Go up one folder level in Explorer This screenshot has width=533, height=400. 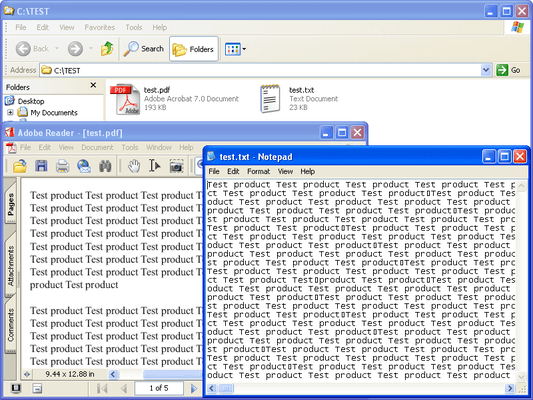(107, 49)
